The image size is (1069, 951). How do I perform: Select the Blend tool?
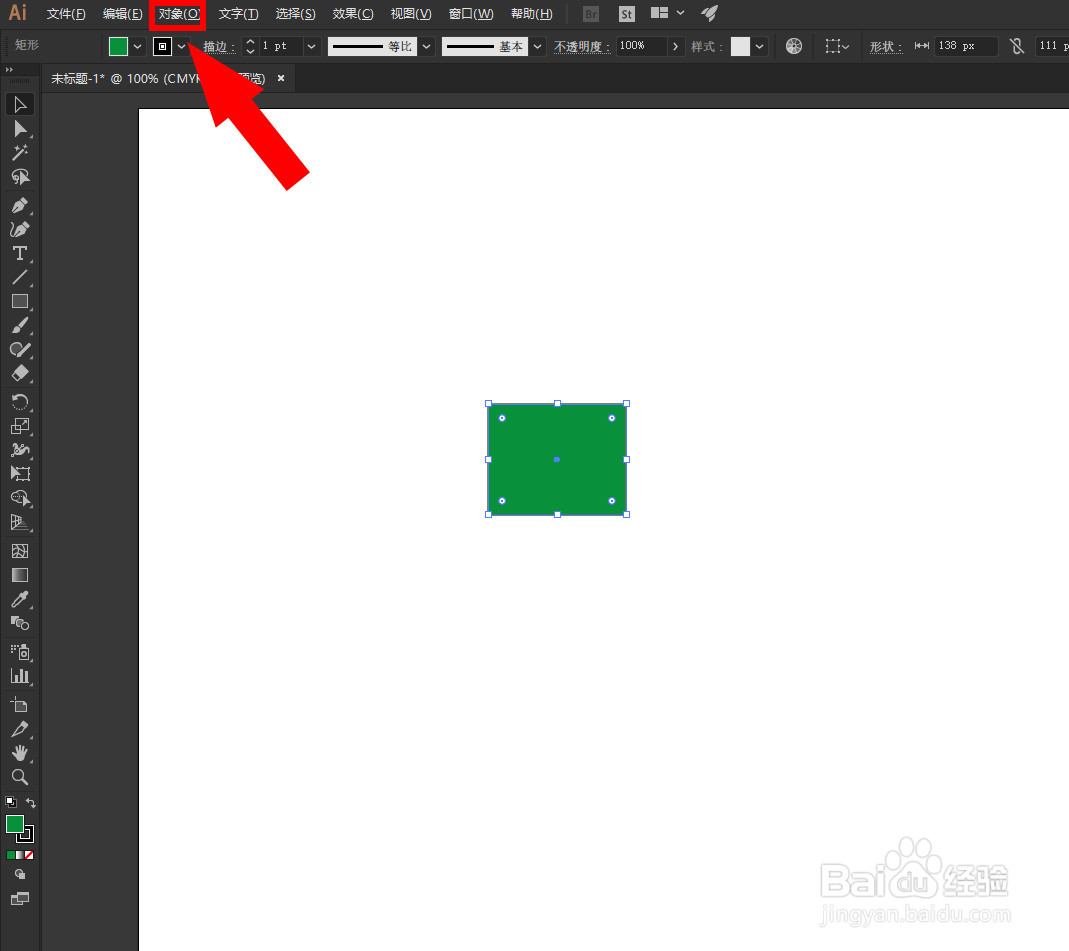tap(20, 623)
